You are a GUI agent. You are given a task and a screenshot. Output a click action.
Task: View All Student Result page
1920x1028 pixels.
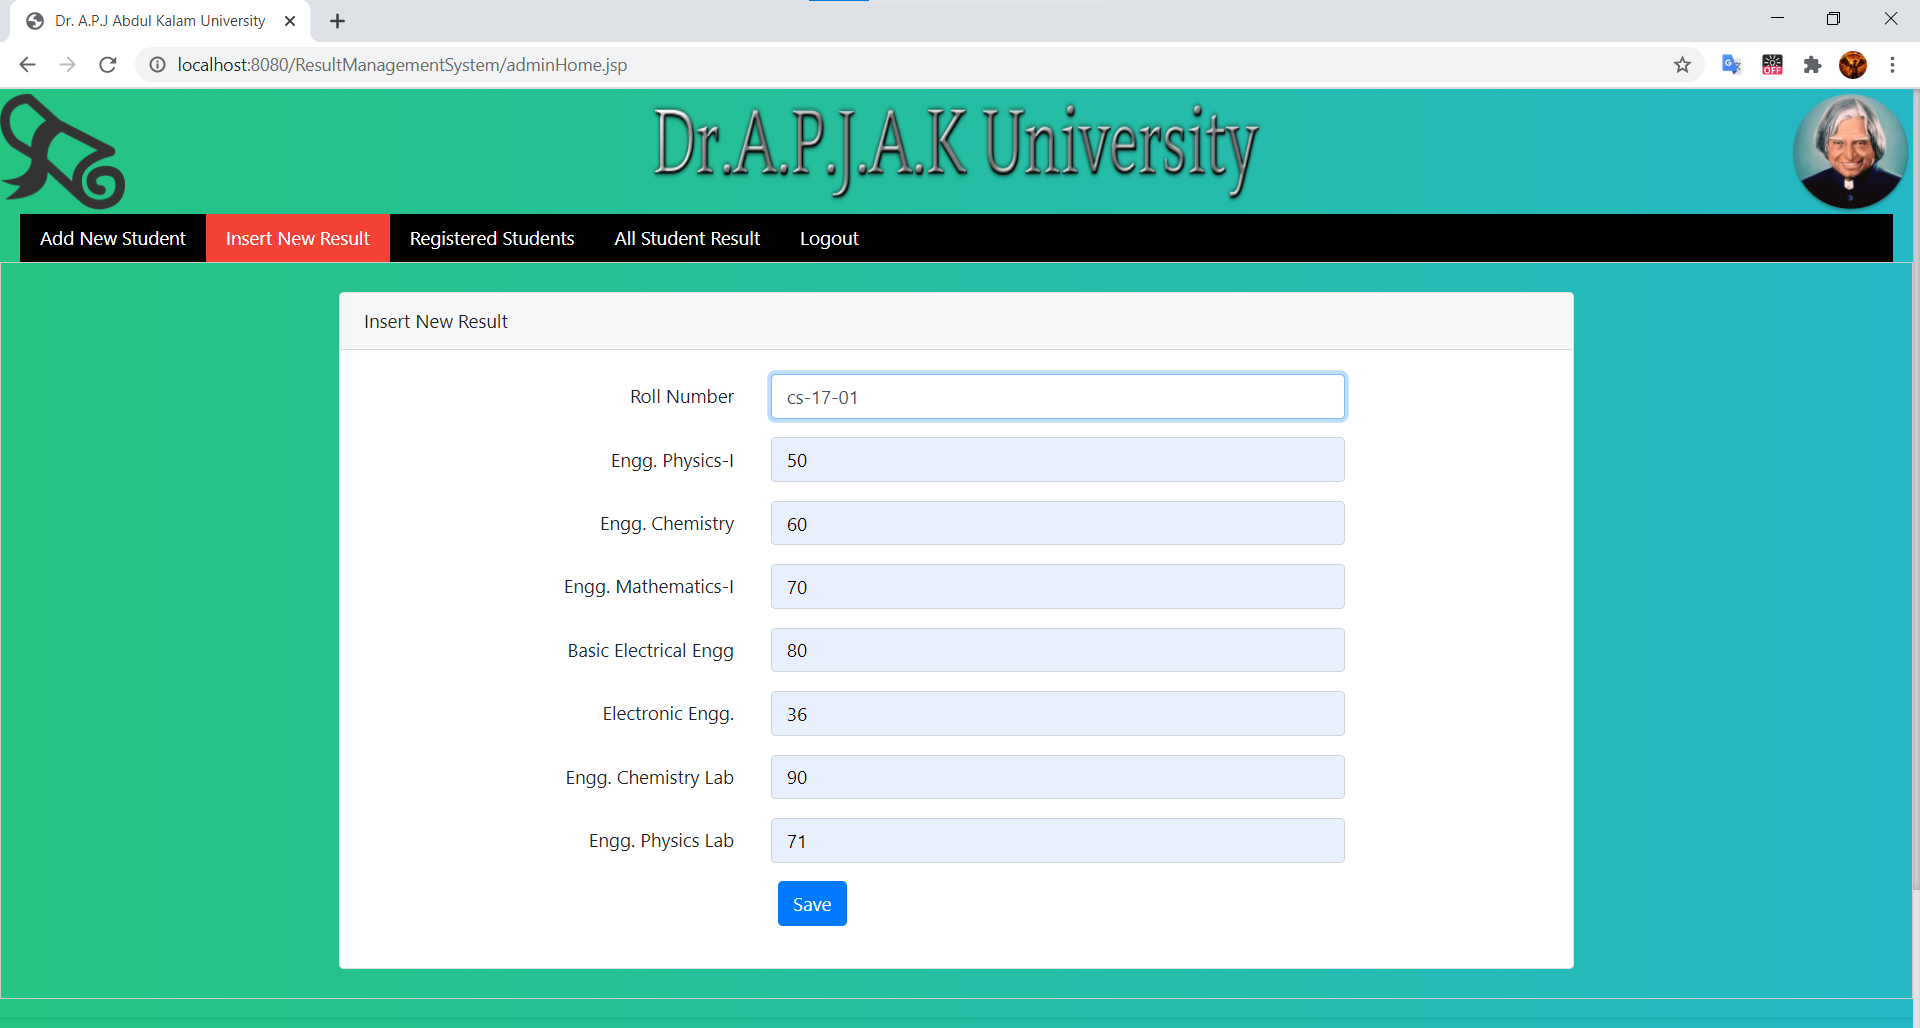coord(687,238)
